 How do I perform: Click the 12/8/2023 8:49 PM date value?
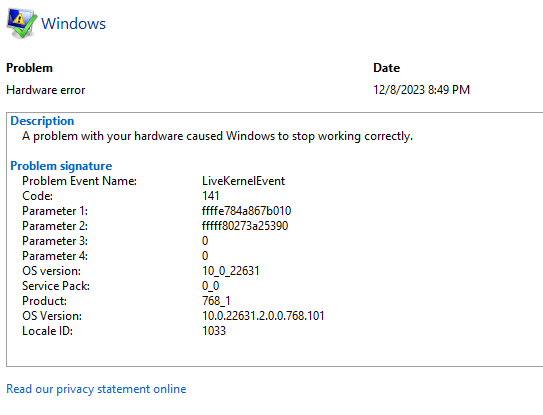[421, 90]
